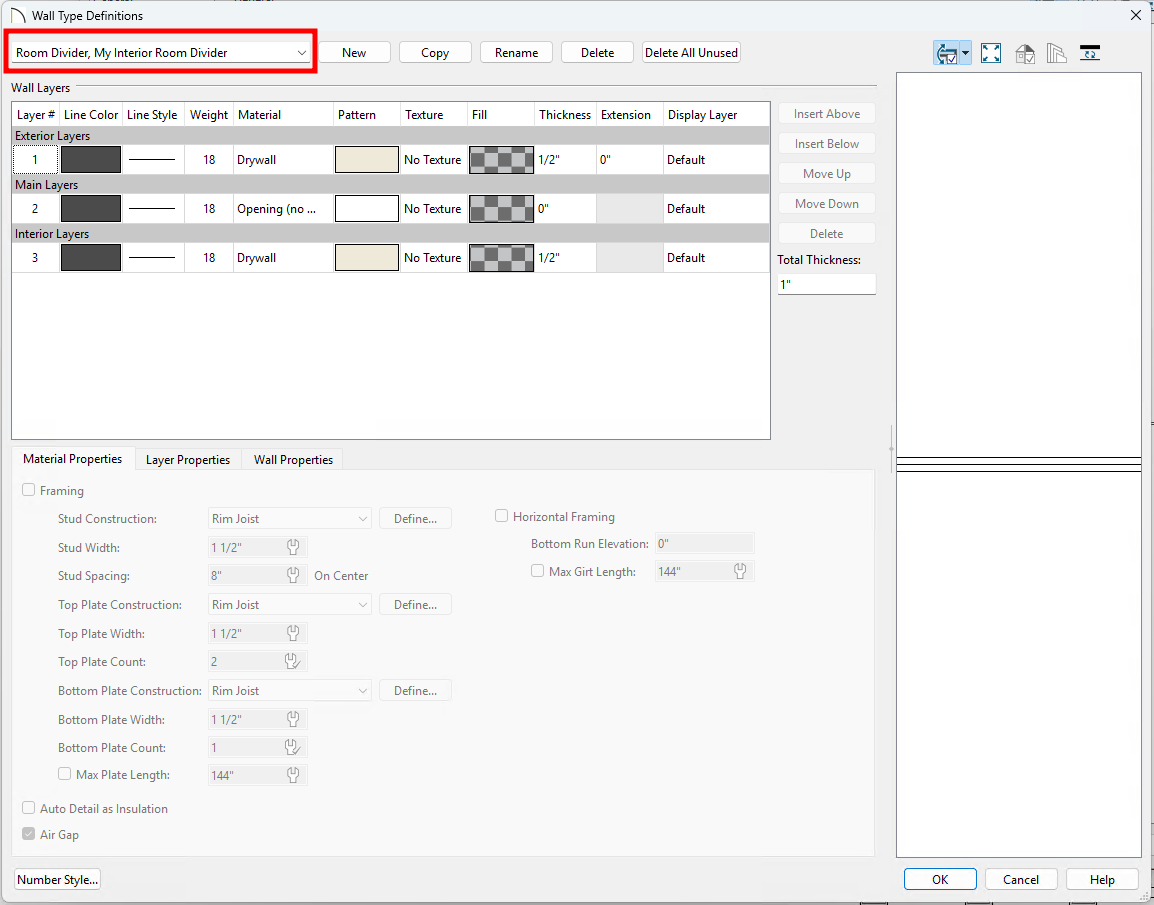
Task: Enable the Framing checkbox
Action: (x=29, y=491)
